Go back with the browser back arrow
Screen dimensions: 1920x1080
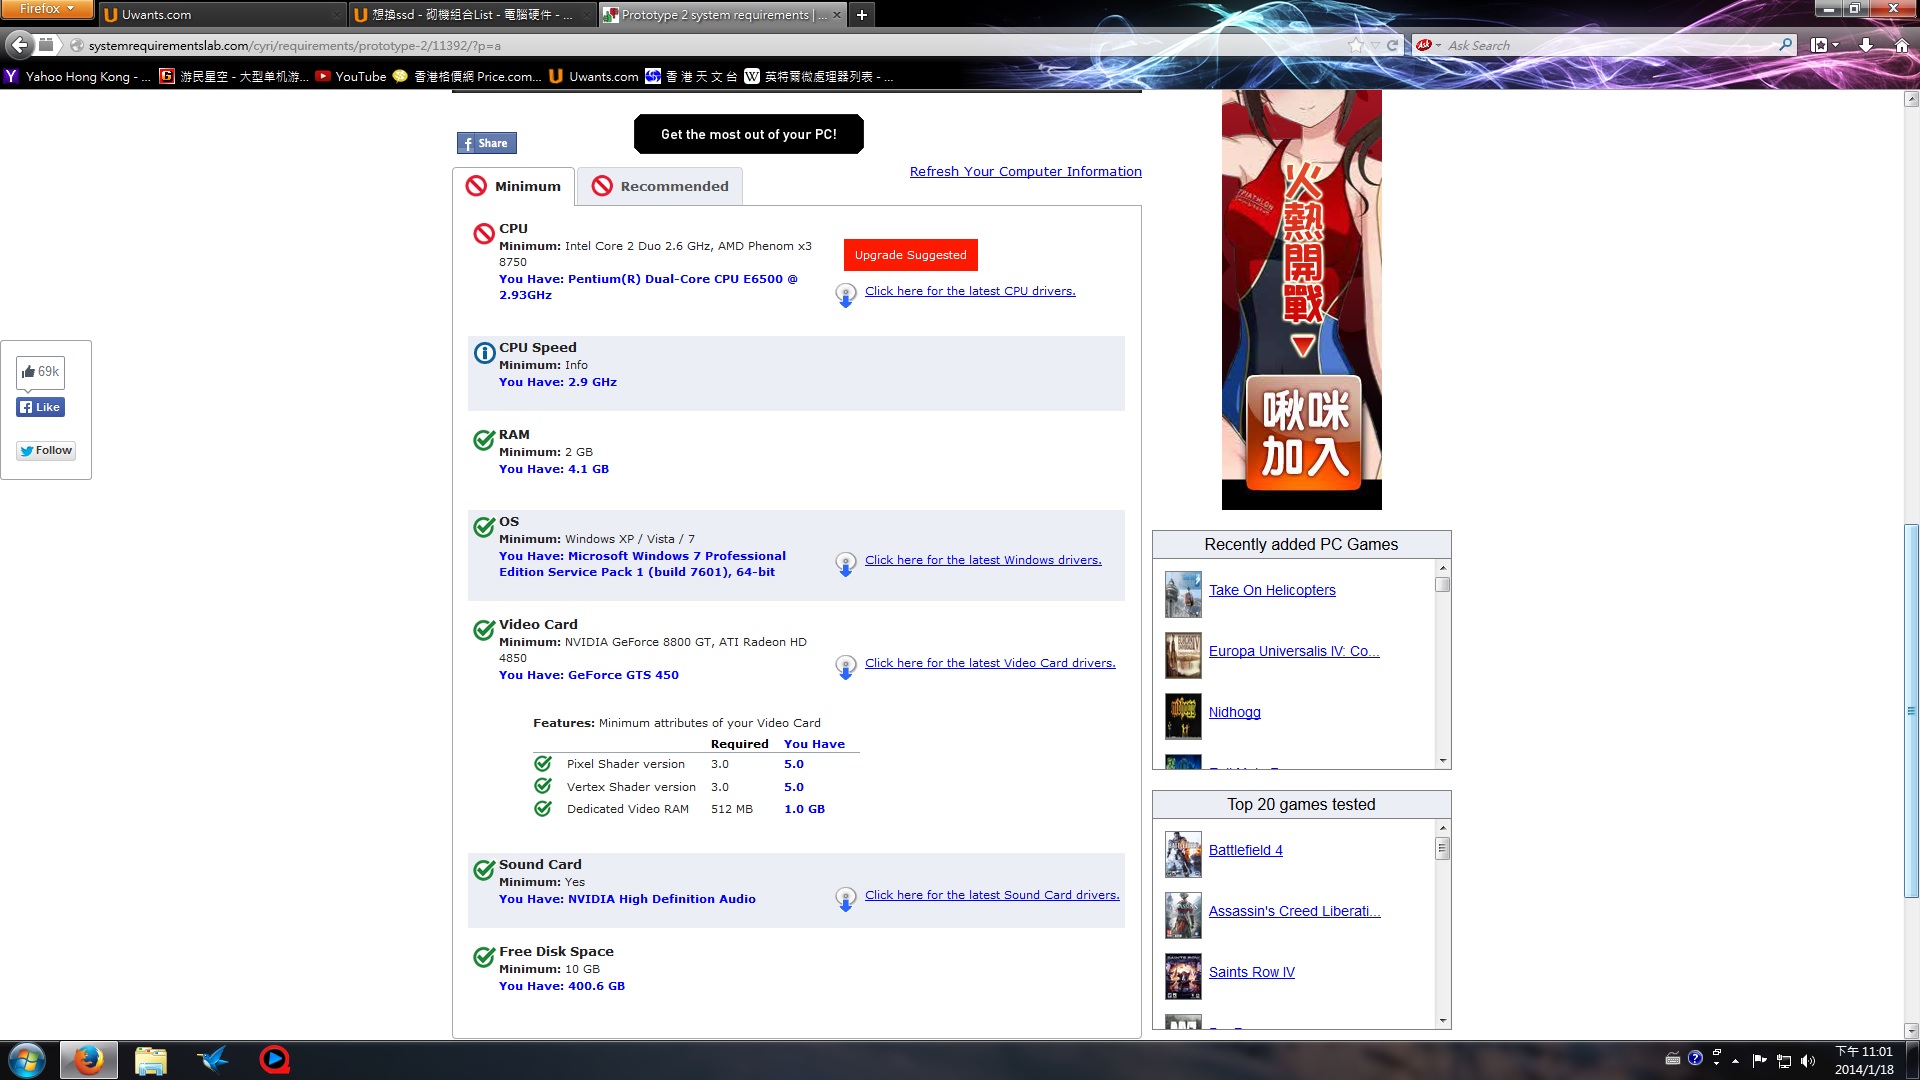19,45
